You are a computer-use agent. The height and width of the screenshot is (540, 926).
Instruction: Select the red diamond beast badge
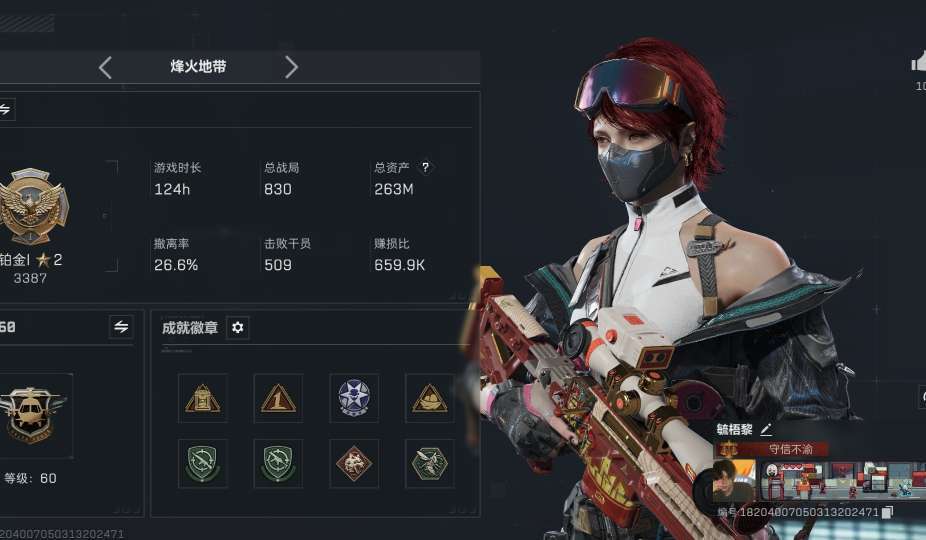pos(354,463)
